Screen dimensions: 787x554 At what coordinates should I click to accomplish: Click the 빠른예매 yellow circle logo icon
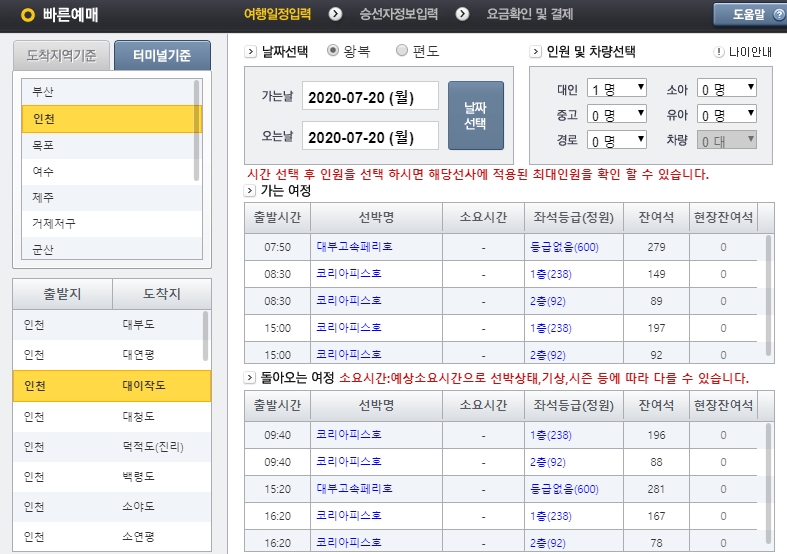[x=28, y=15]
